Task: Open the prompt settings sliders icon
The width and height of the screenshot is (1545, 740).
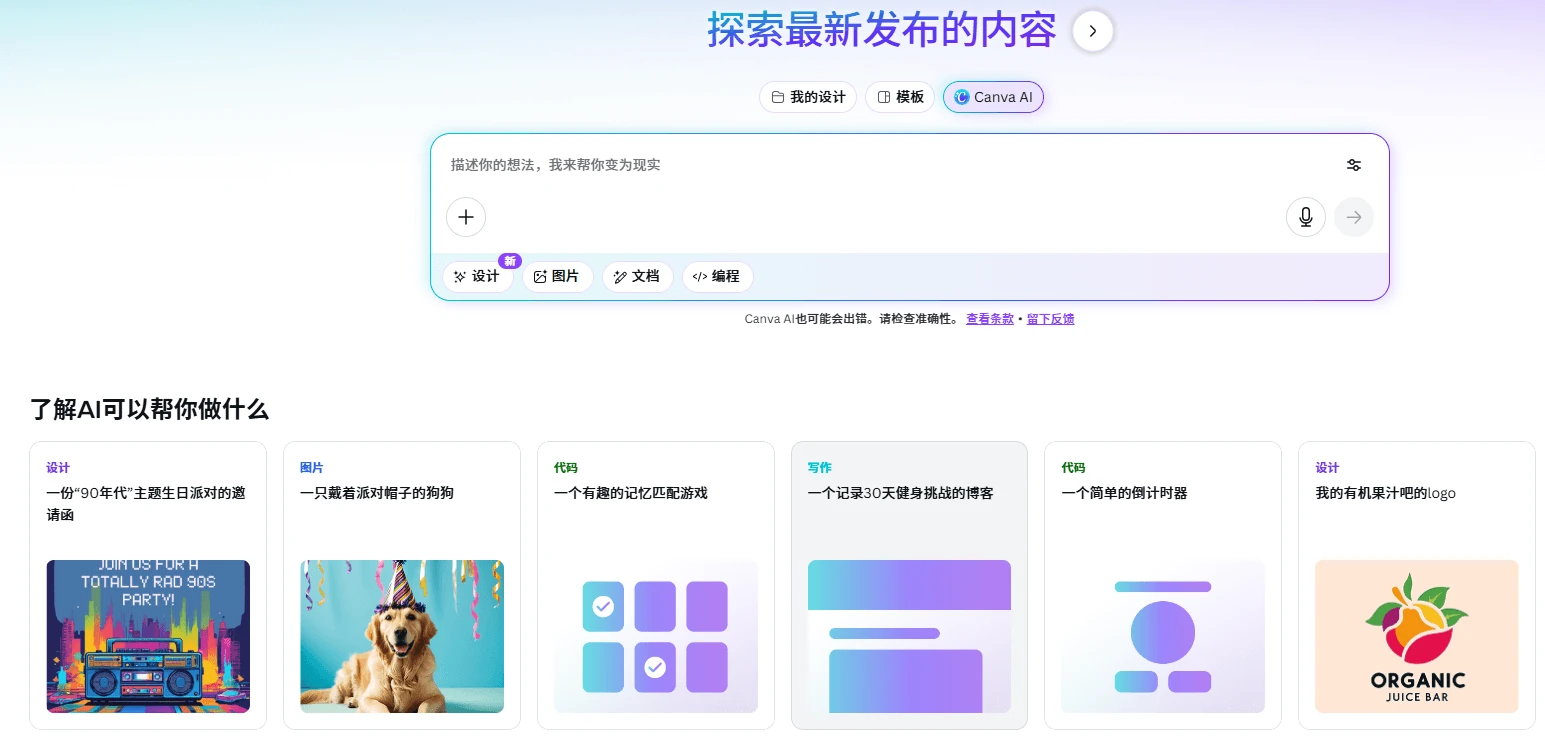Action: tap(1354, 165)
